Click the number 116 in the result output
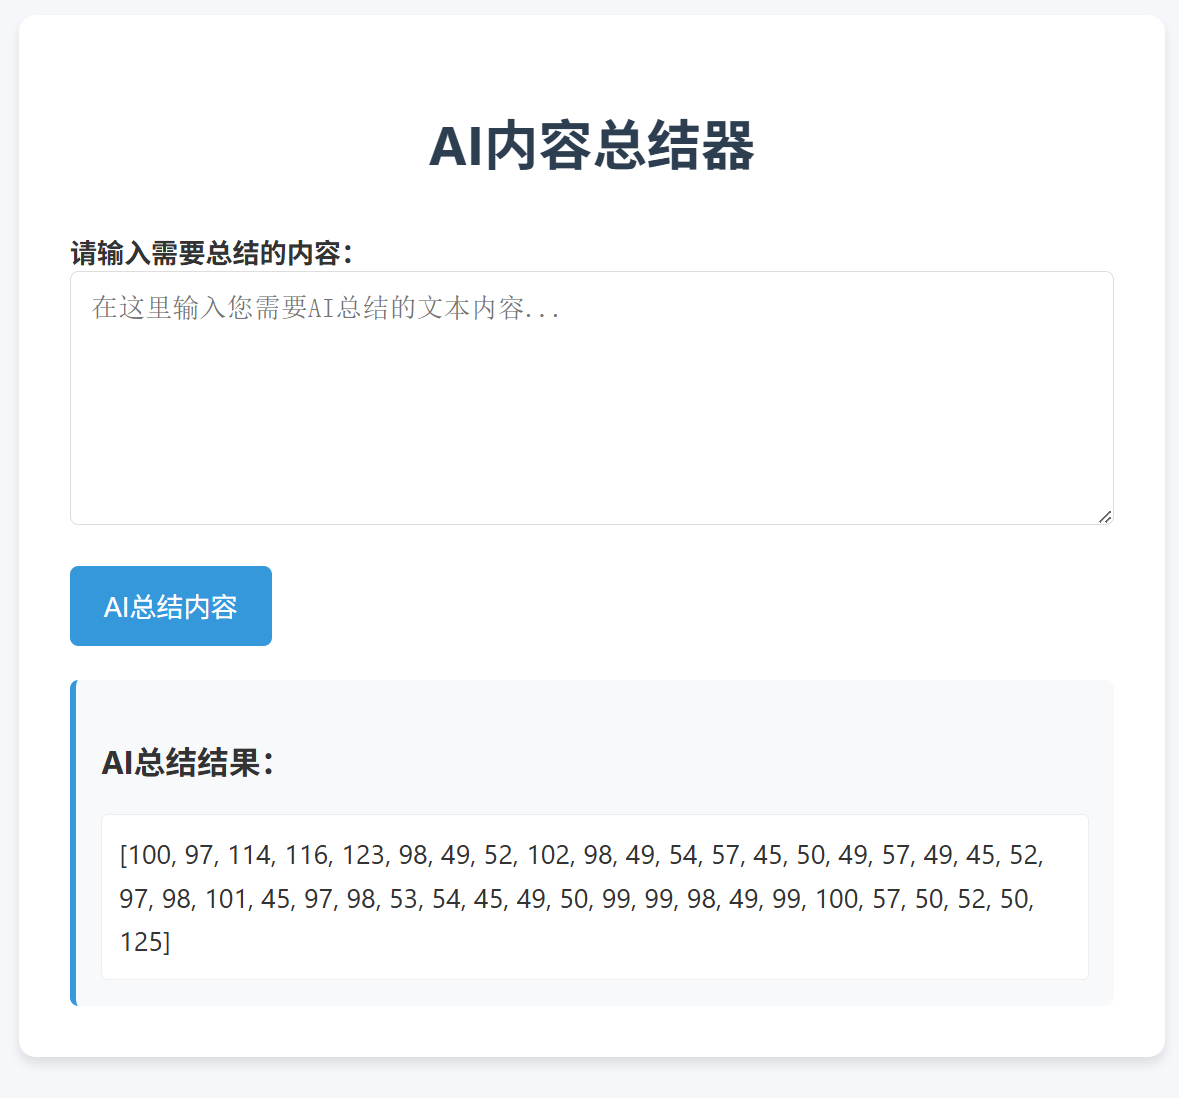The width and height of the screenshot is (1179, 1098). tap(306, 855)
